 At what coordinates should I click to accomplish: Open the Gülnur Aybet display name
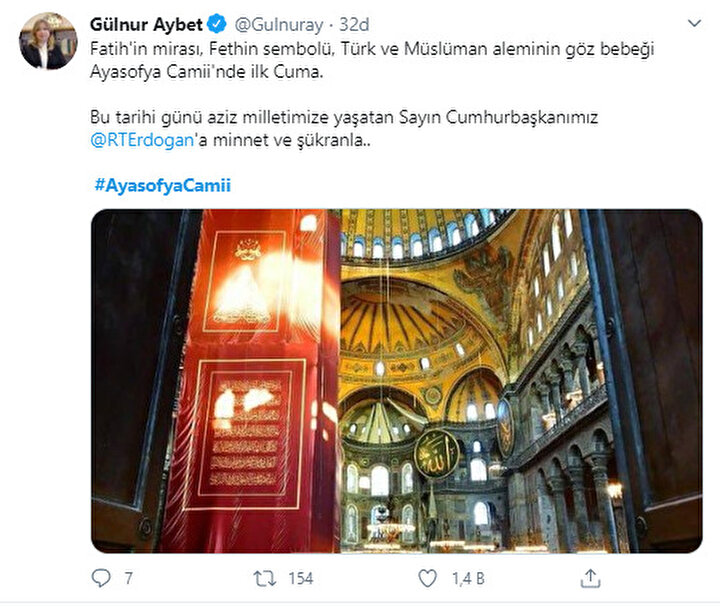pos(146,24)
